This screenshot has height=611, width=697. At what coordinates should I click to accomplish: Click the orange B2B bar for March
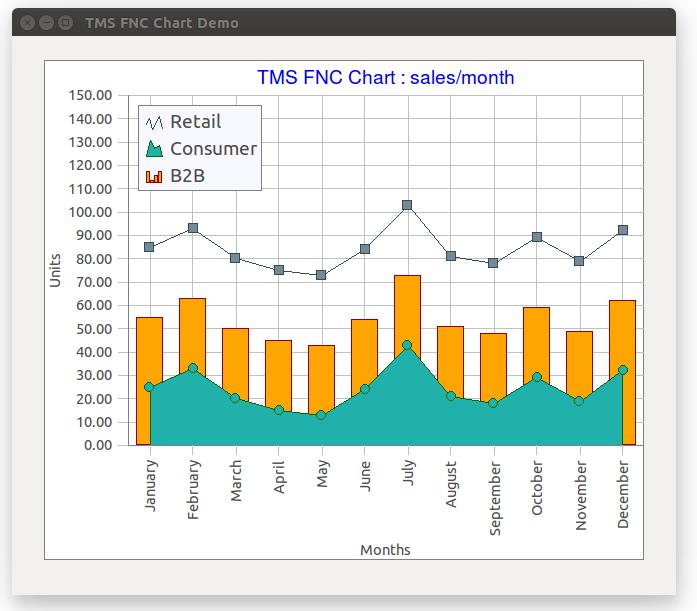coord(236,362)
